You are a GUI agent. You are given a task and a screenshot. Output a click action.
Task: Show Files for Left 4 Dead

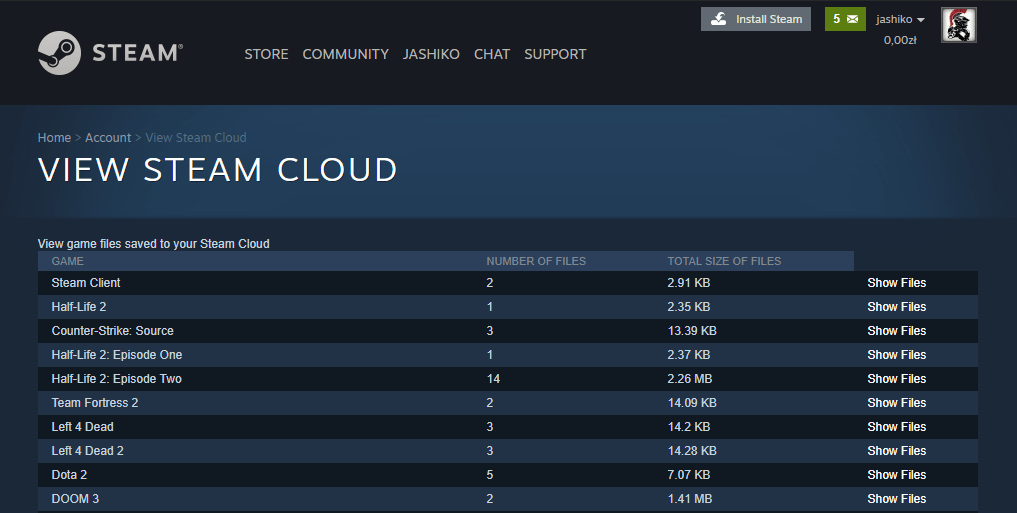tap(896, 427)
